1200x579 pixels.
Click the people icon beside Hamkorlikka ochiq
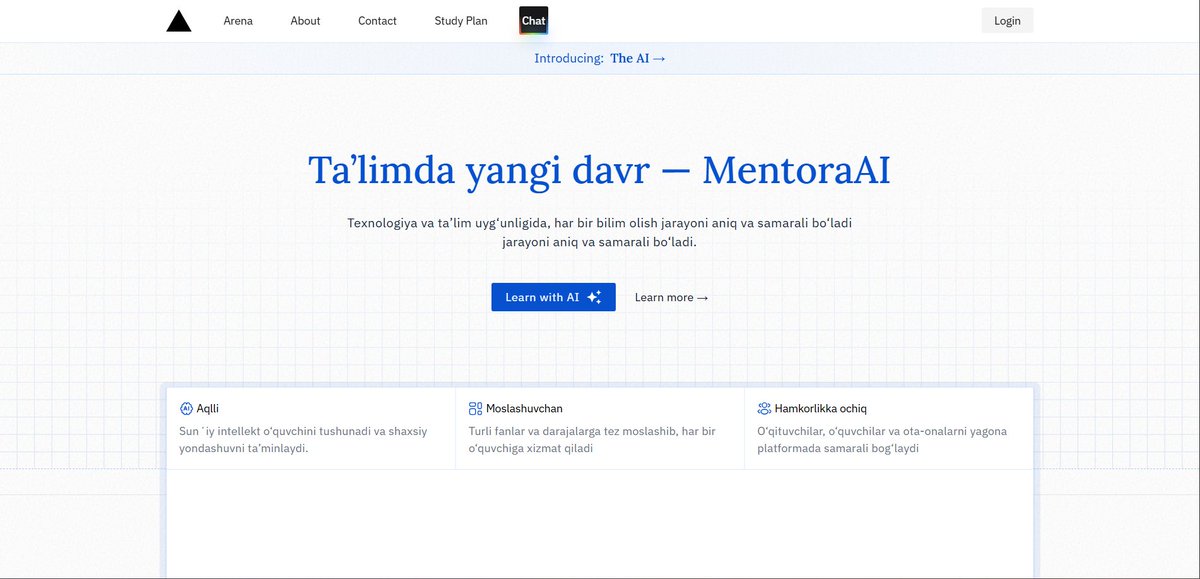764,408
